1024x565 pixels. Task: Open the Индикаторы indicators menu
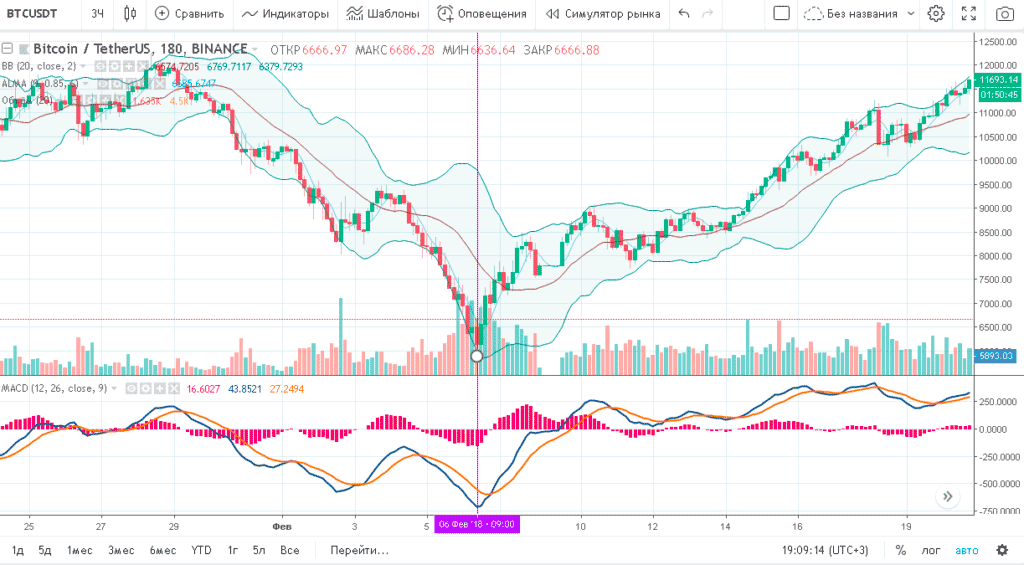pos(285,14)
